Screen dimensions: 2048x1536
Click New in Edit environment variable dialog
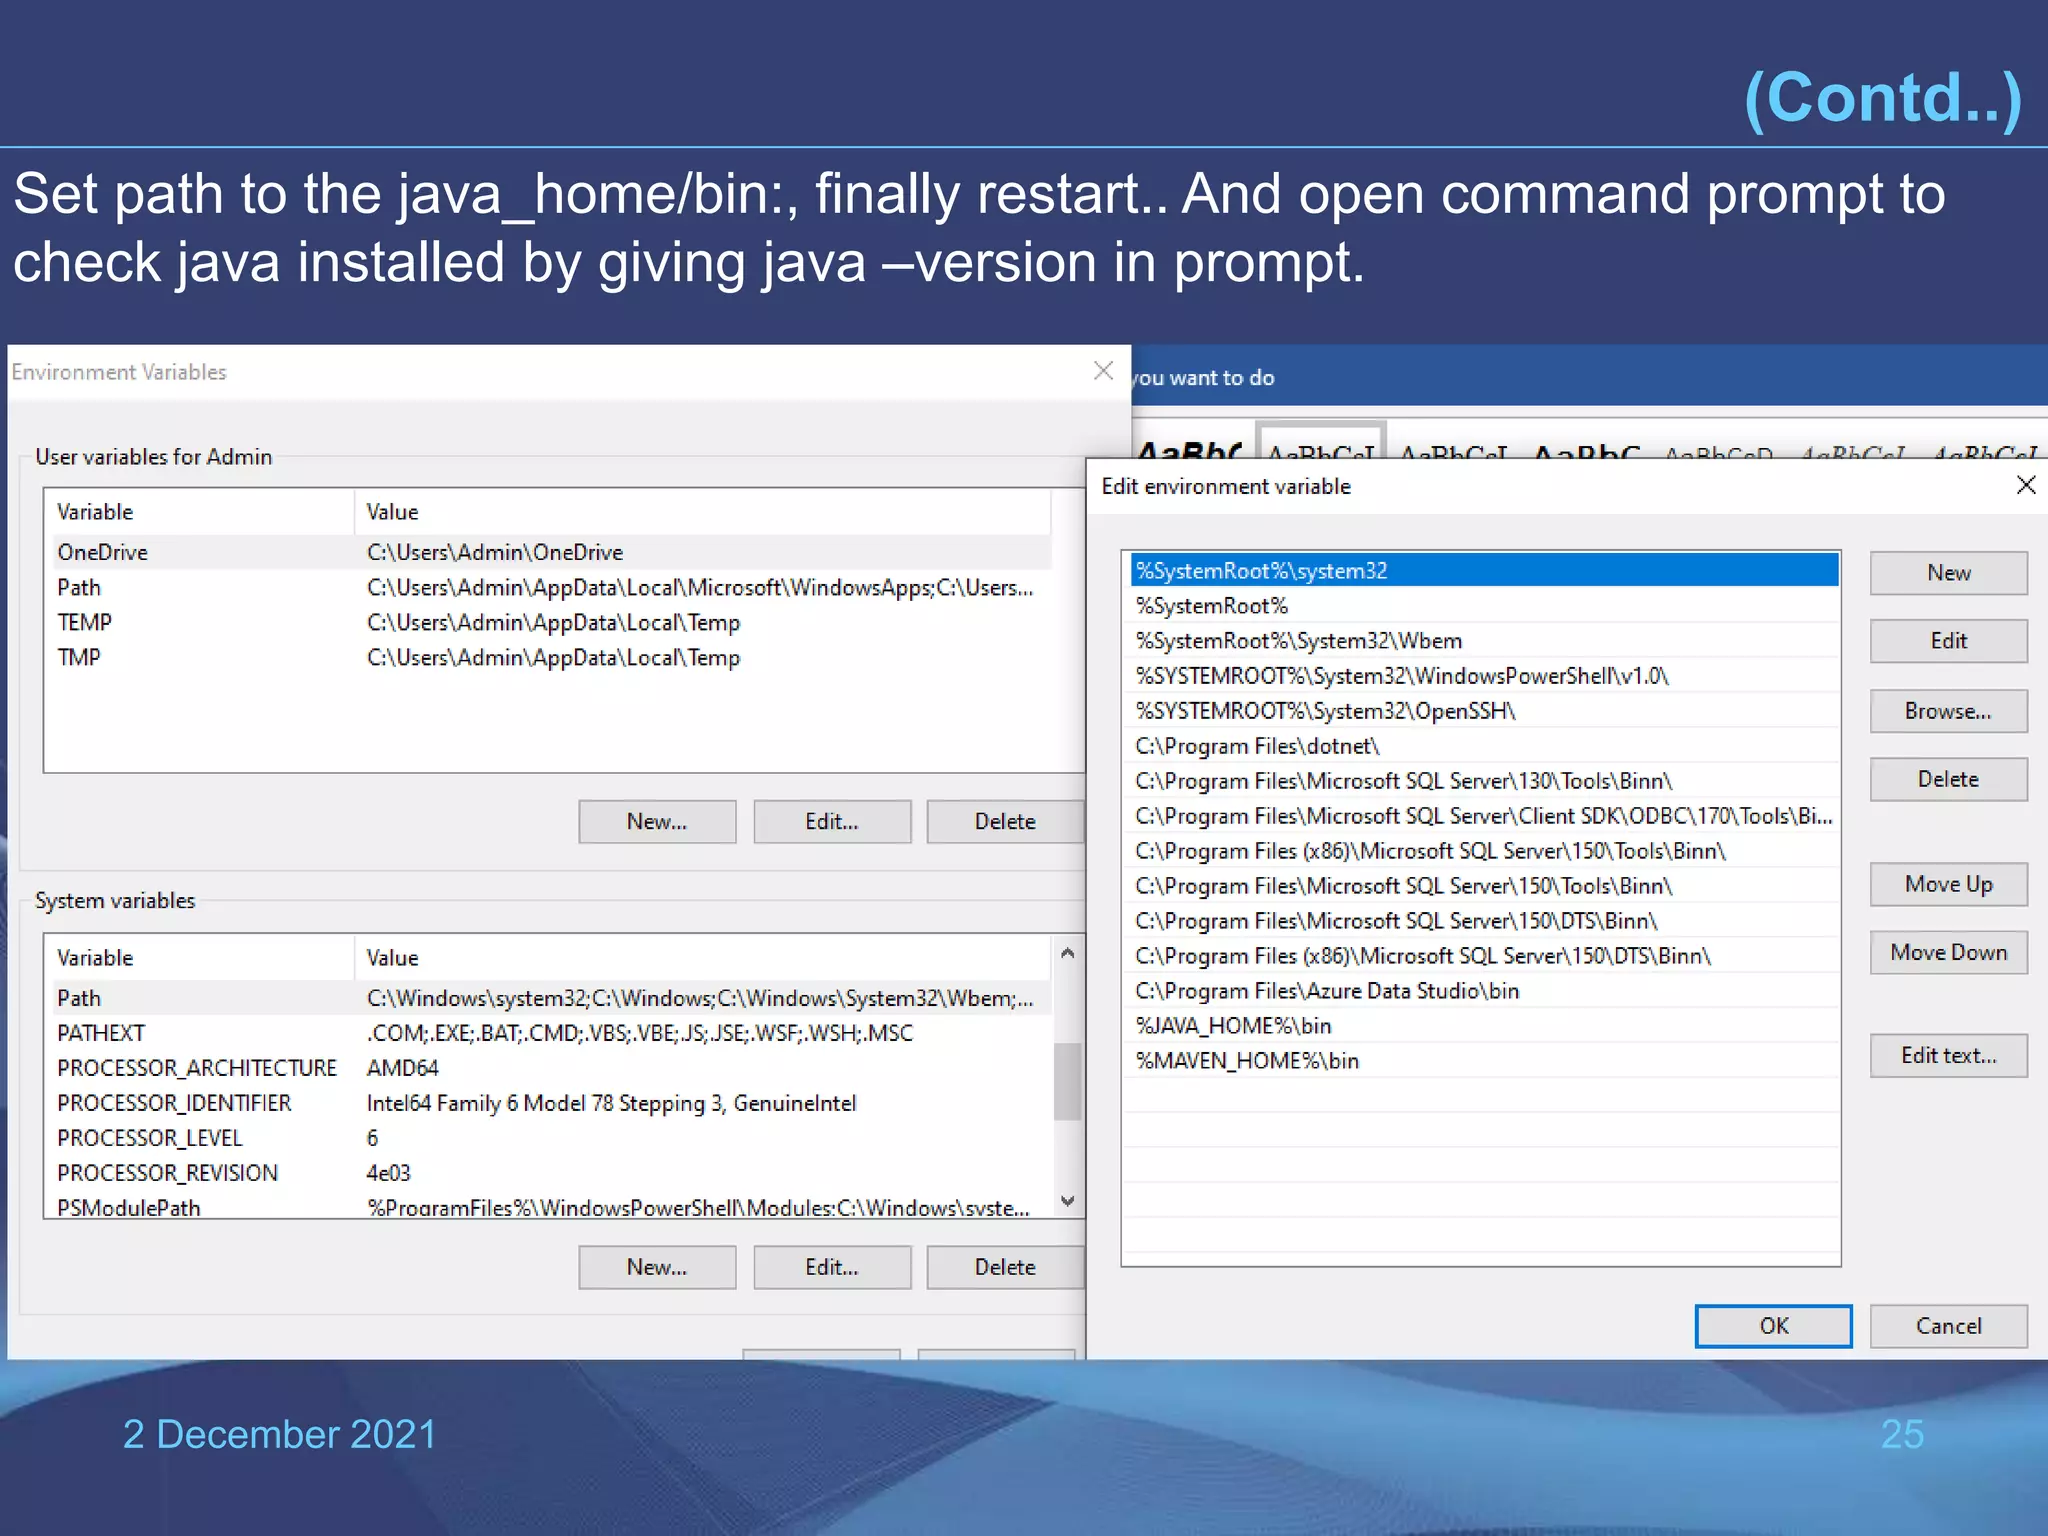coord(1948,573)
